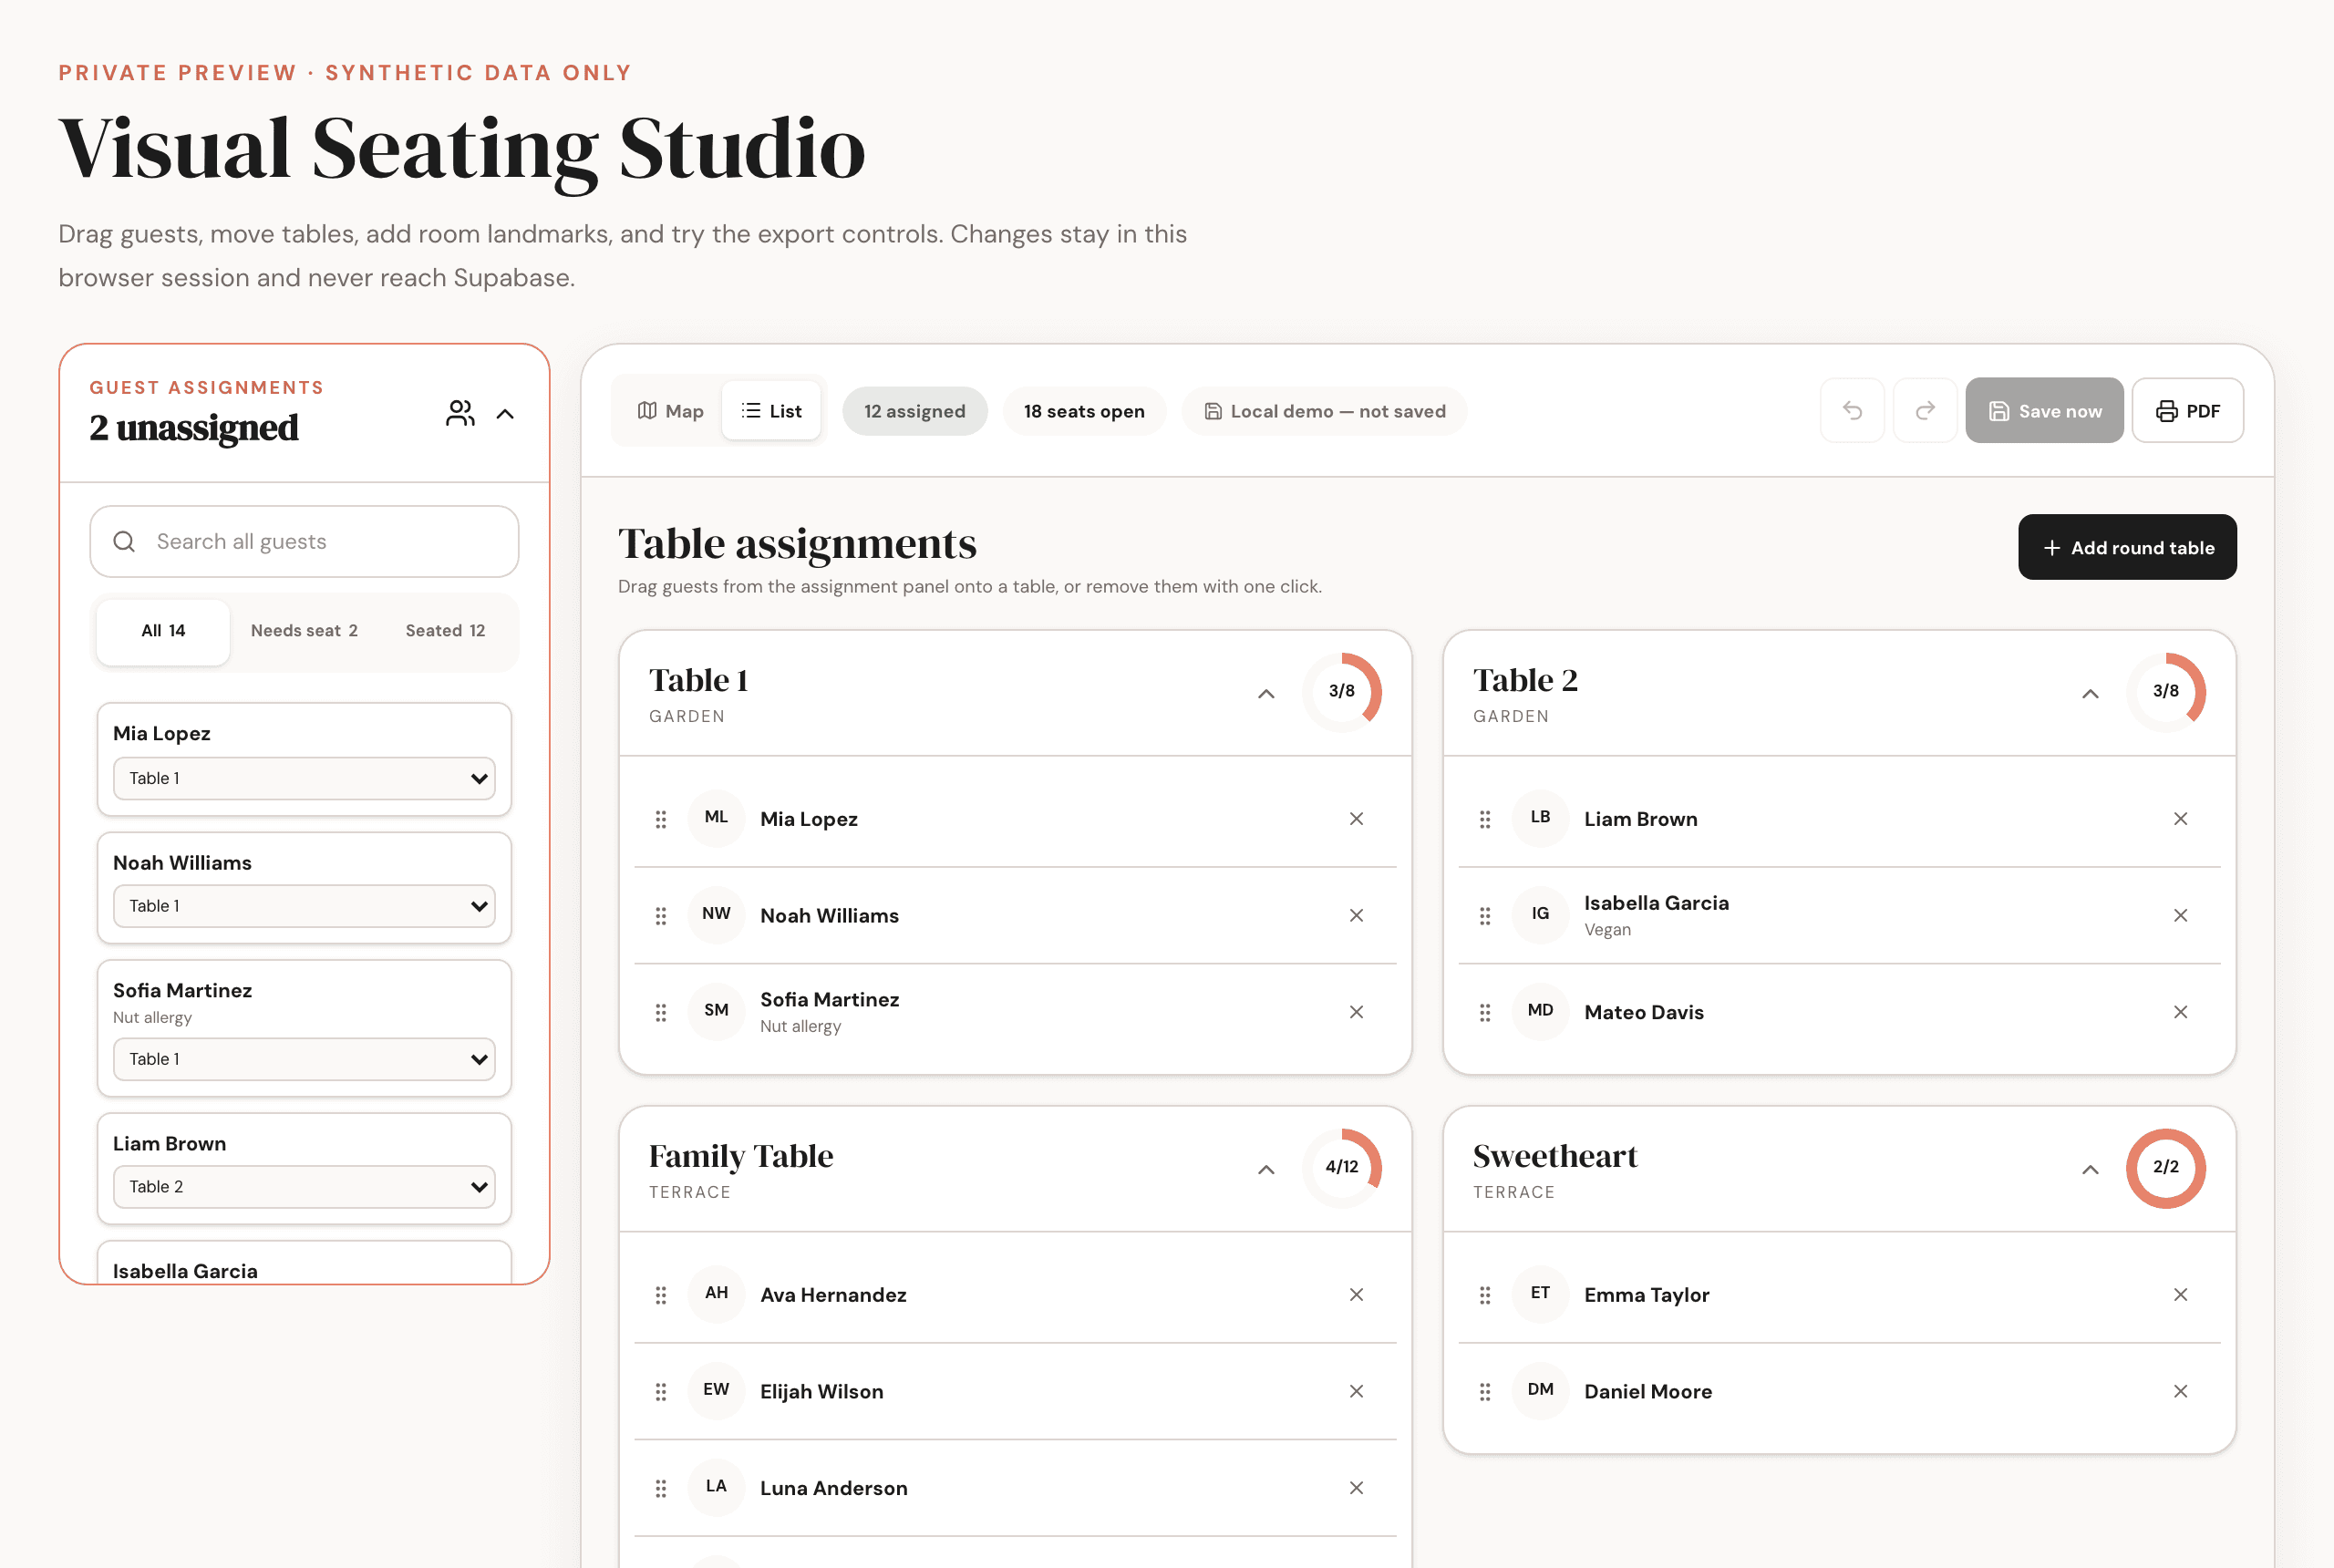This screenshot has height=1568, width=2334.
Task: Grab the drag handle beside Mateo Davis
Action: click(x=1485, y=1012)
